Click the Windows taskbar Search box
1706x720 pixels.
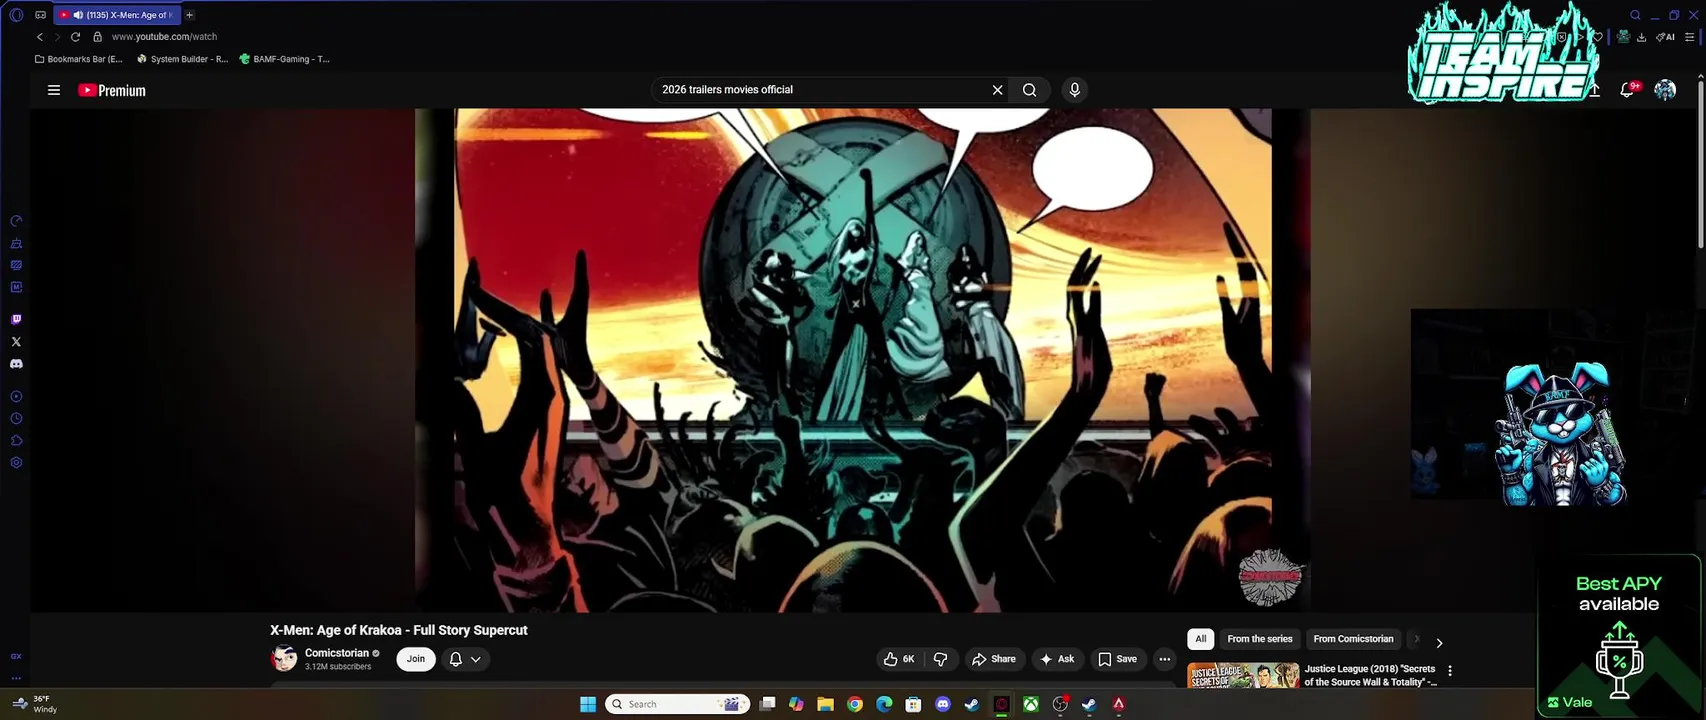pyautogui.click(x=678, y=704)
